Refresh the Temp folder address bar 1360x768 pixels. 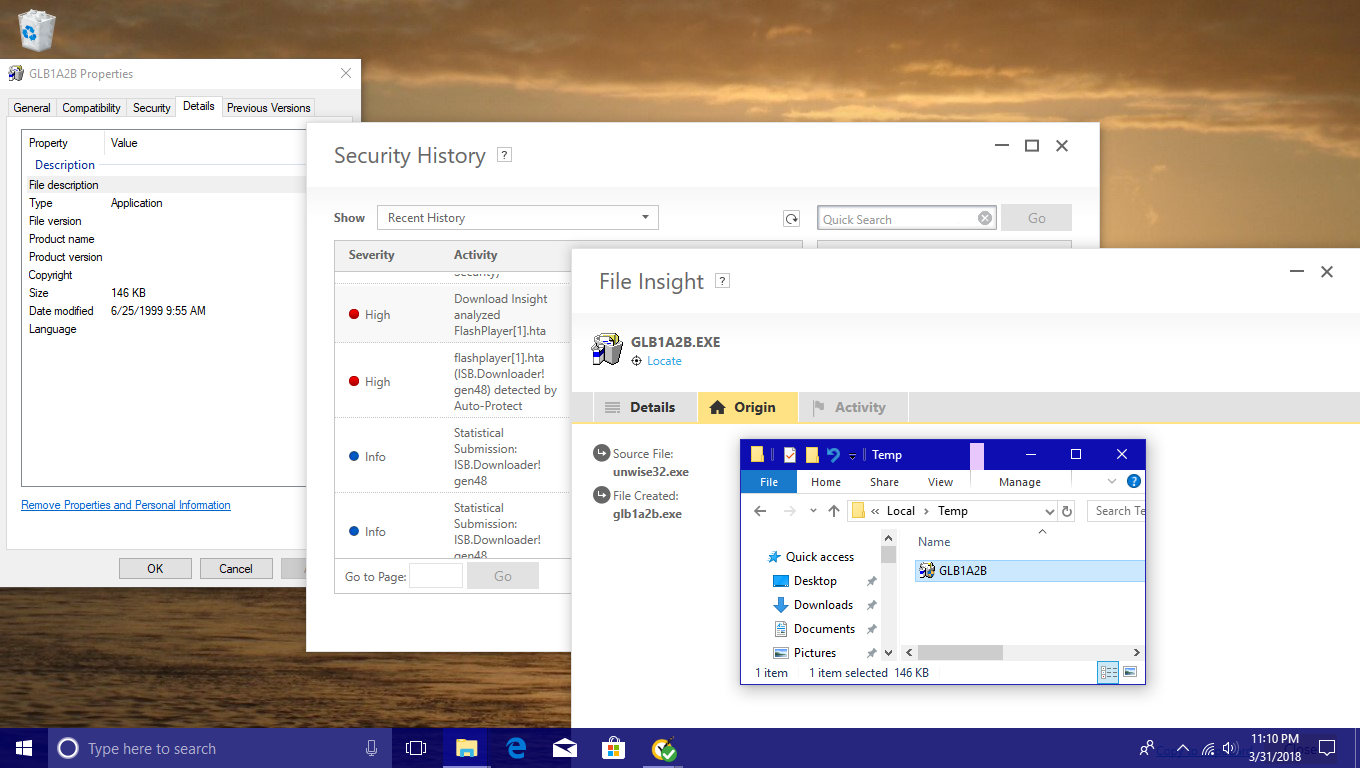click(x=1067, y=511)
